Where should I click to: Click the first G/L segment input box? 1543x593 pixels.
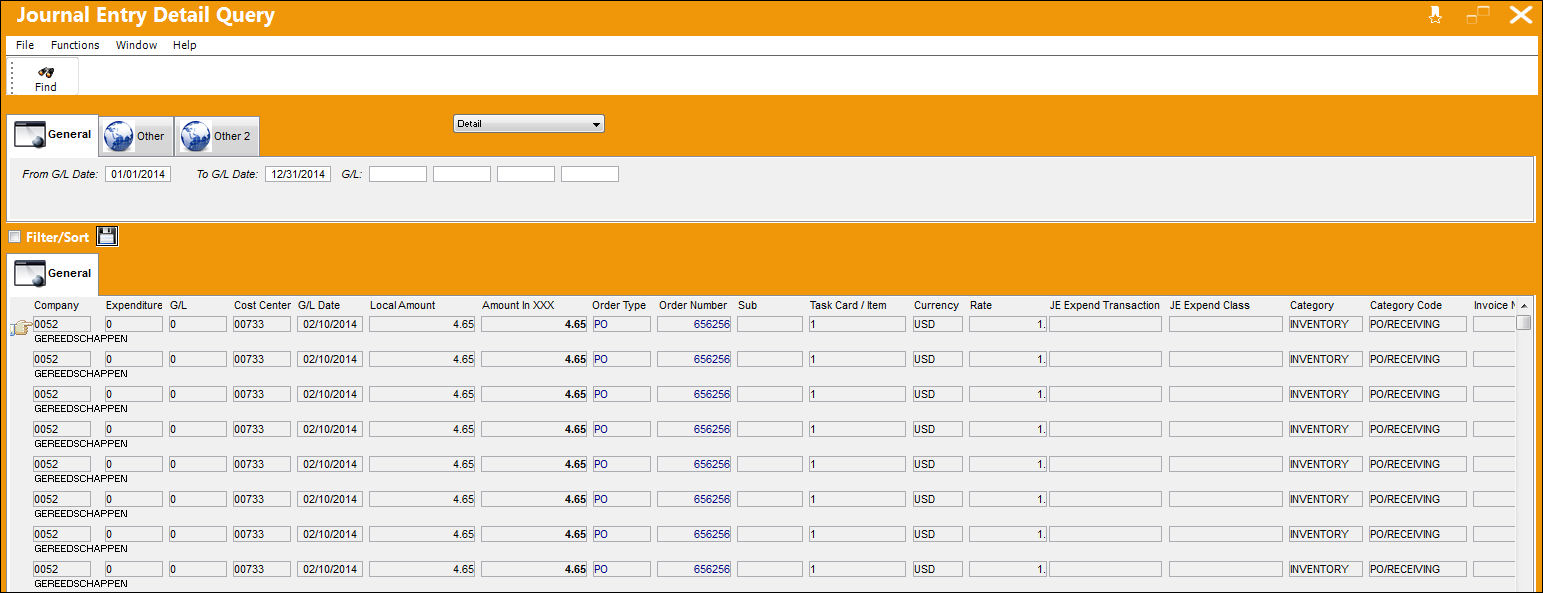pos(398,174)
